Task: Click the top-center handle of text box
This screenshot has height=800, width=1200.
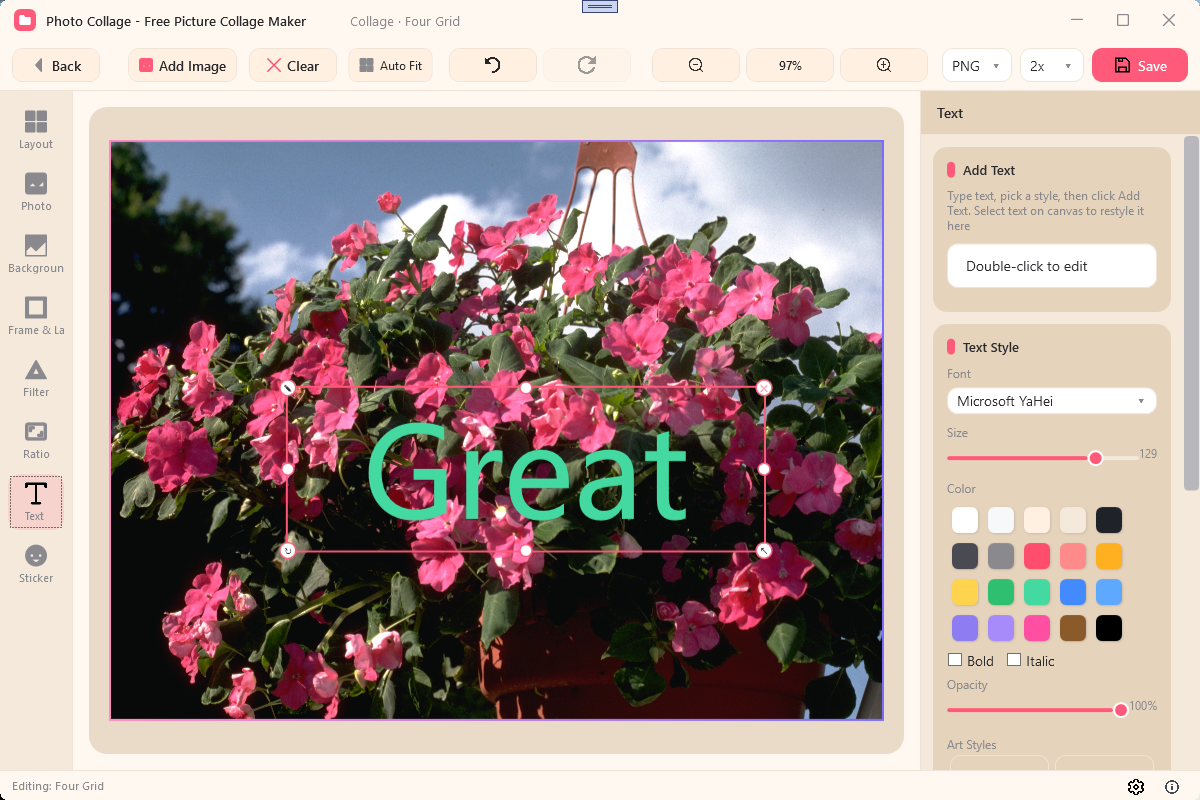Action: pyautogui.click(x=526, y=387)
